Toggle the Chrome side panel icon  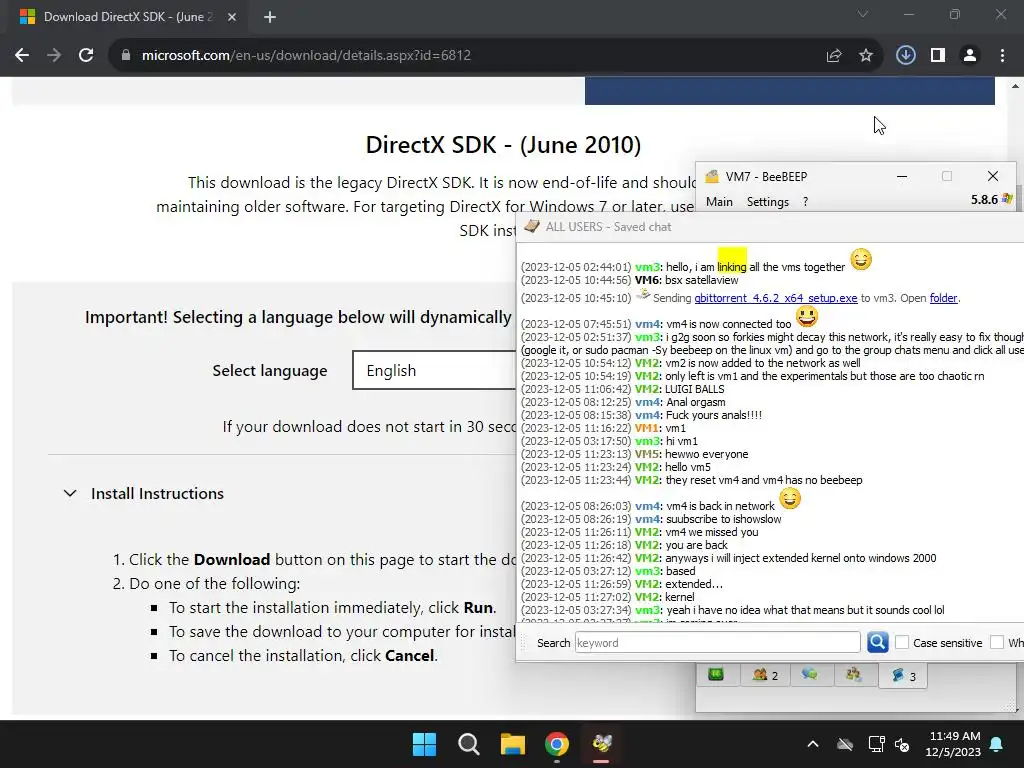pyautogui.click(x=938, y=56)
